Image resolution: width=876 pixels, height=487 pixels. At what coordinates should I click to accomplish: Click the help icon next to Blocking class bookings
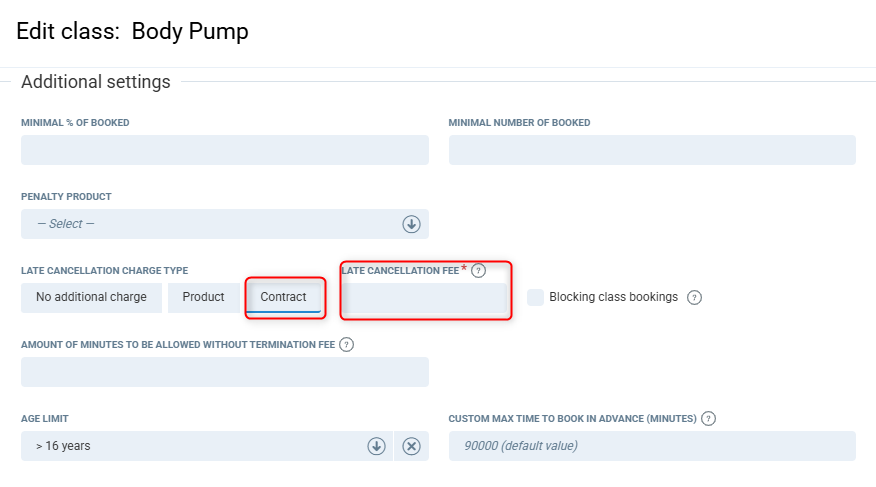click(x=695, y=297)
